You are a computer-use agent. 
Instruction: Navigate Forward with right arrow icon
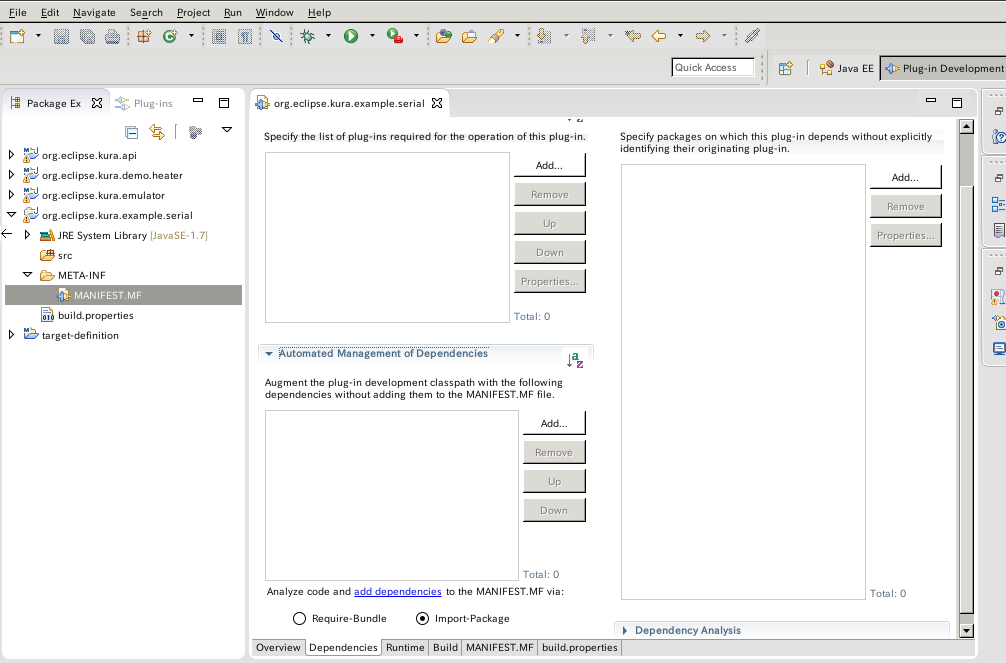click(x=703, y=36)
